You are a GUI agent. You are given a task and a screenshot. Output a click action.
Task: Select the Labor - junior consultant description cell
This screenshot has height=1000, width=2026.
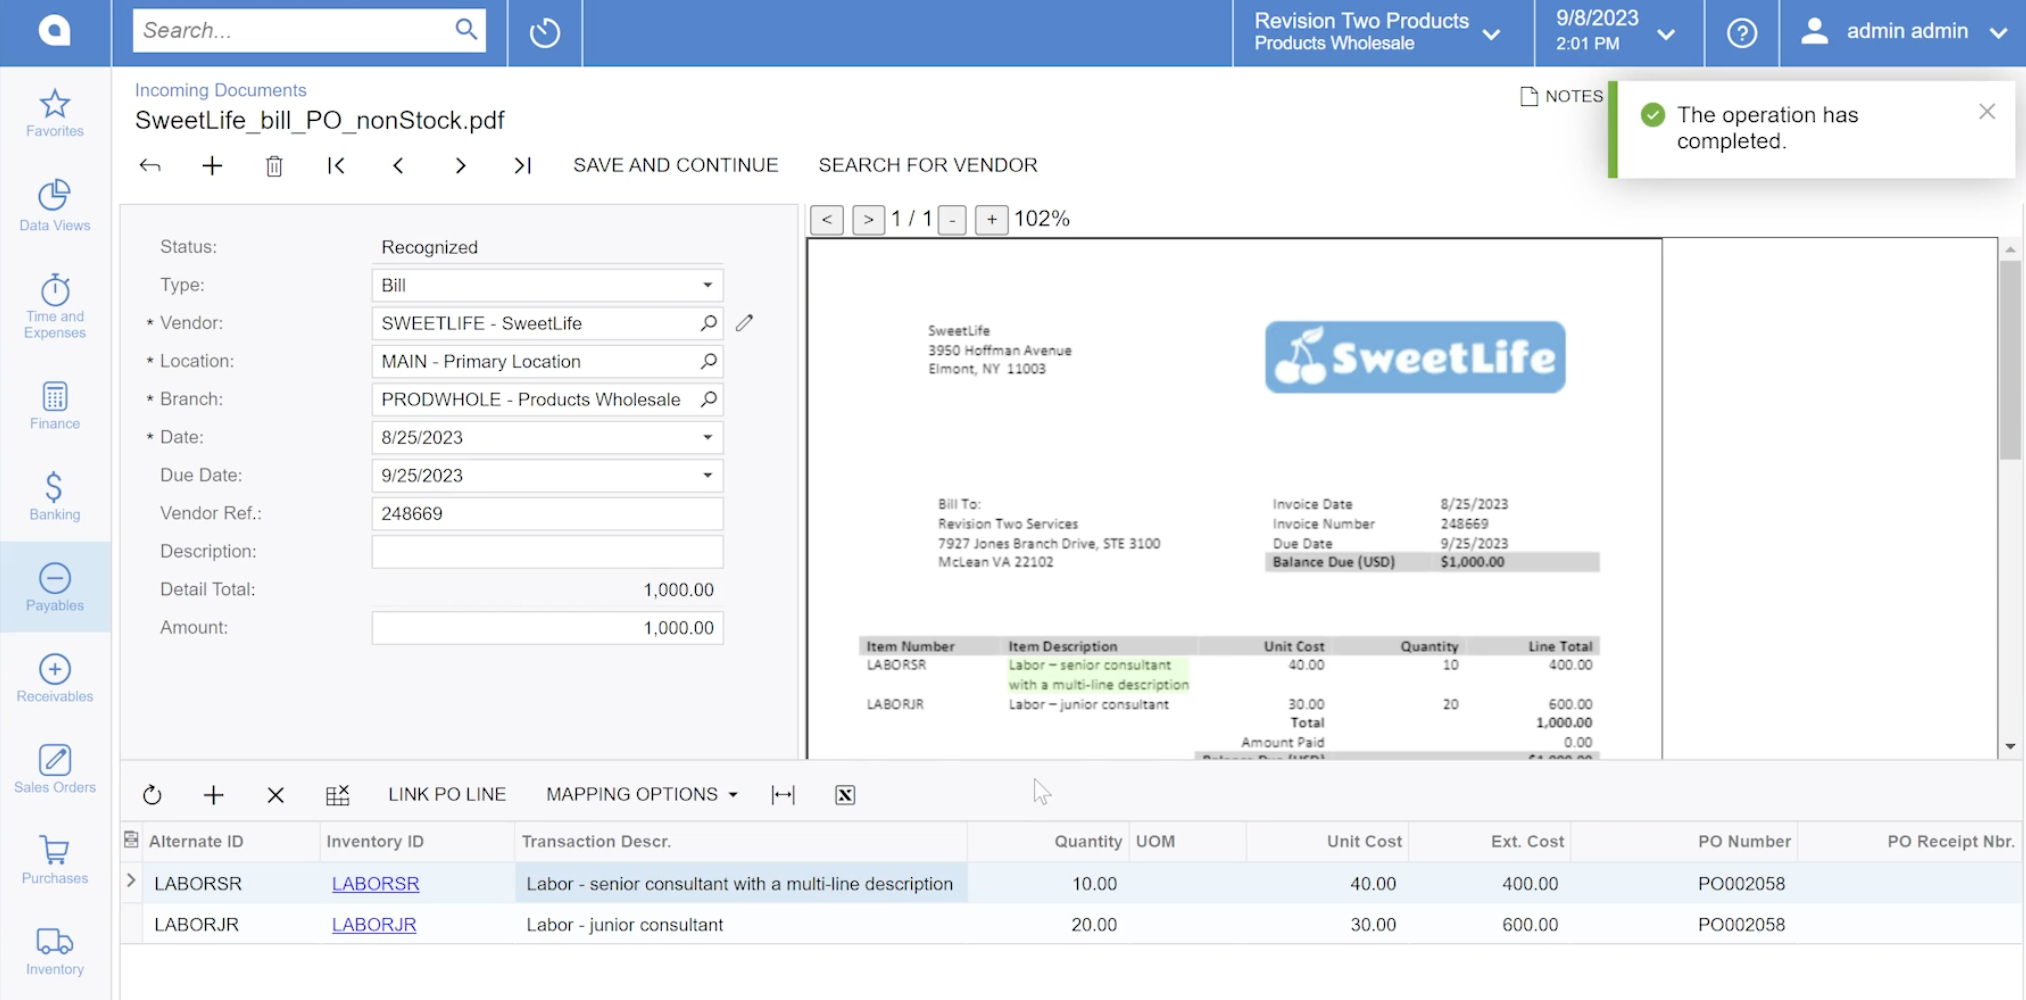(x=741, y=925)
